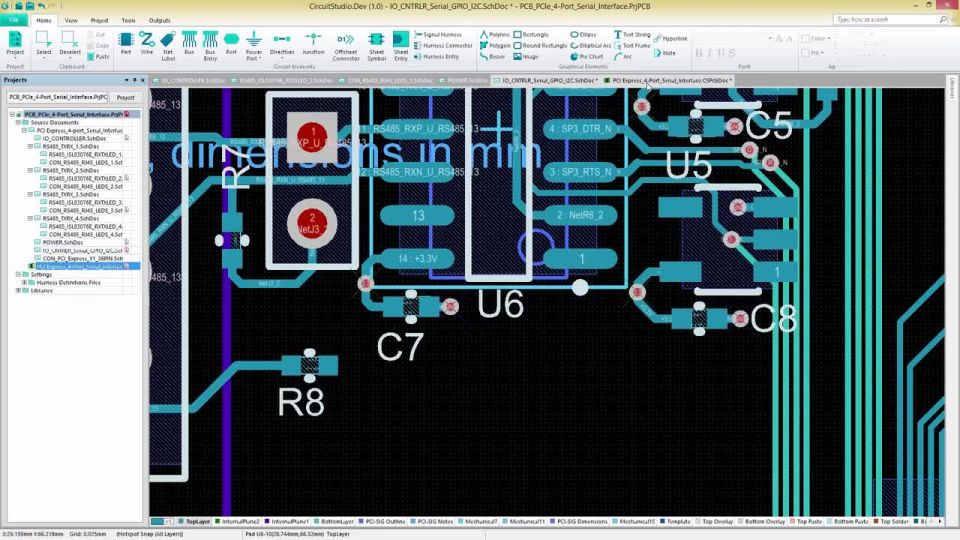Screen dimensions: 960x540
Task: Pick the Bus Entry tool
Action: click(210, 47)
